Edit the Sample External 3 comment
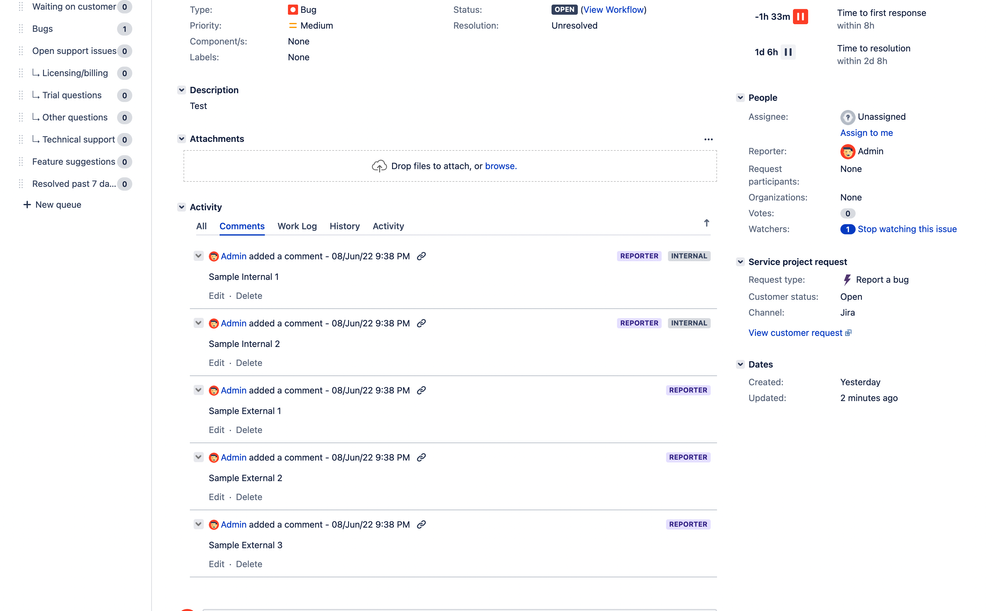 click(216, 565)
